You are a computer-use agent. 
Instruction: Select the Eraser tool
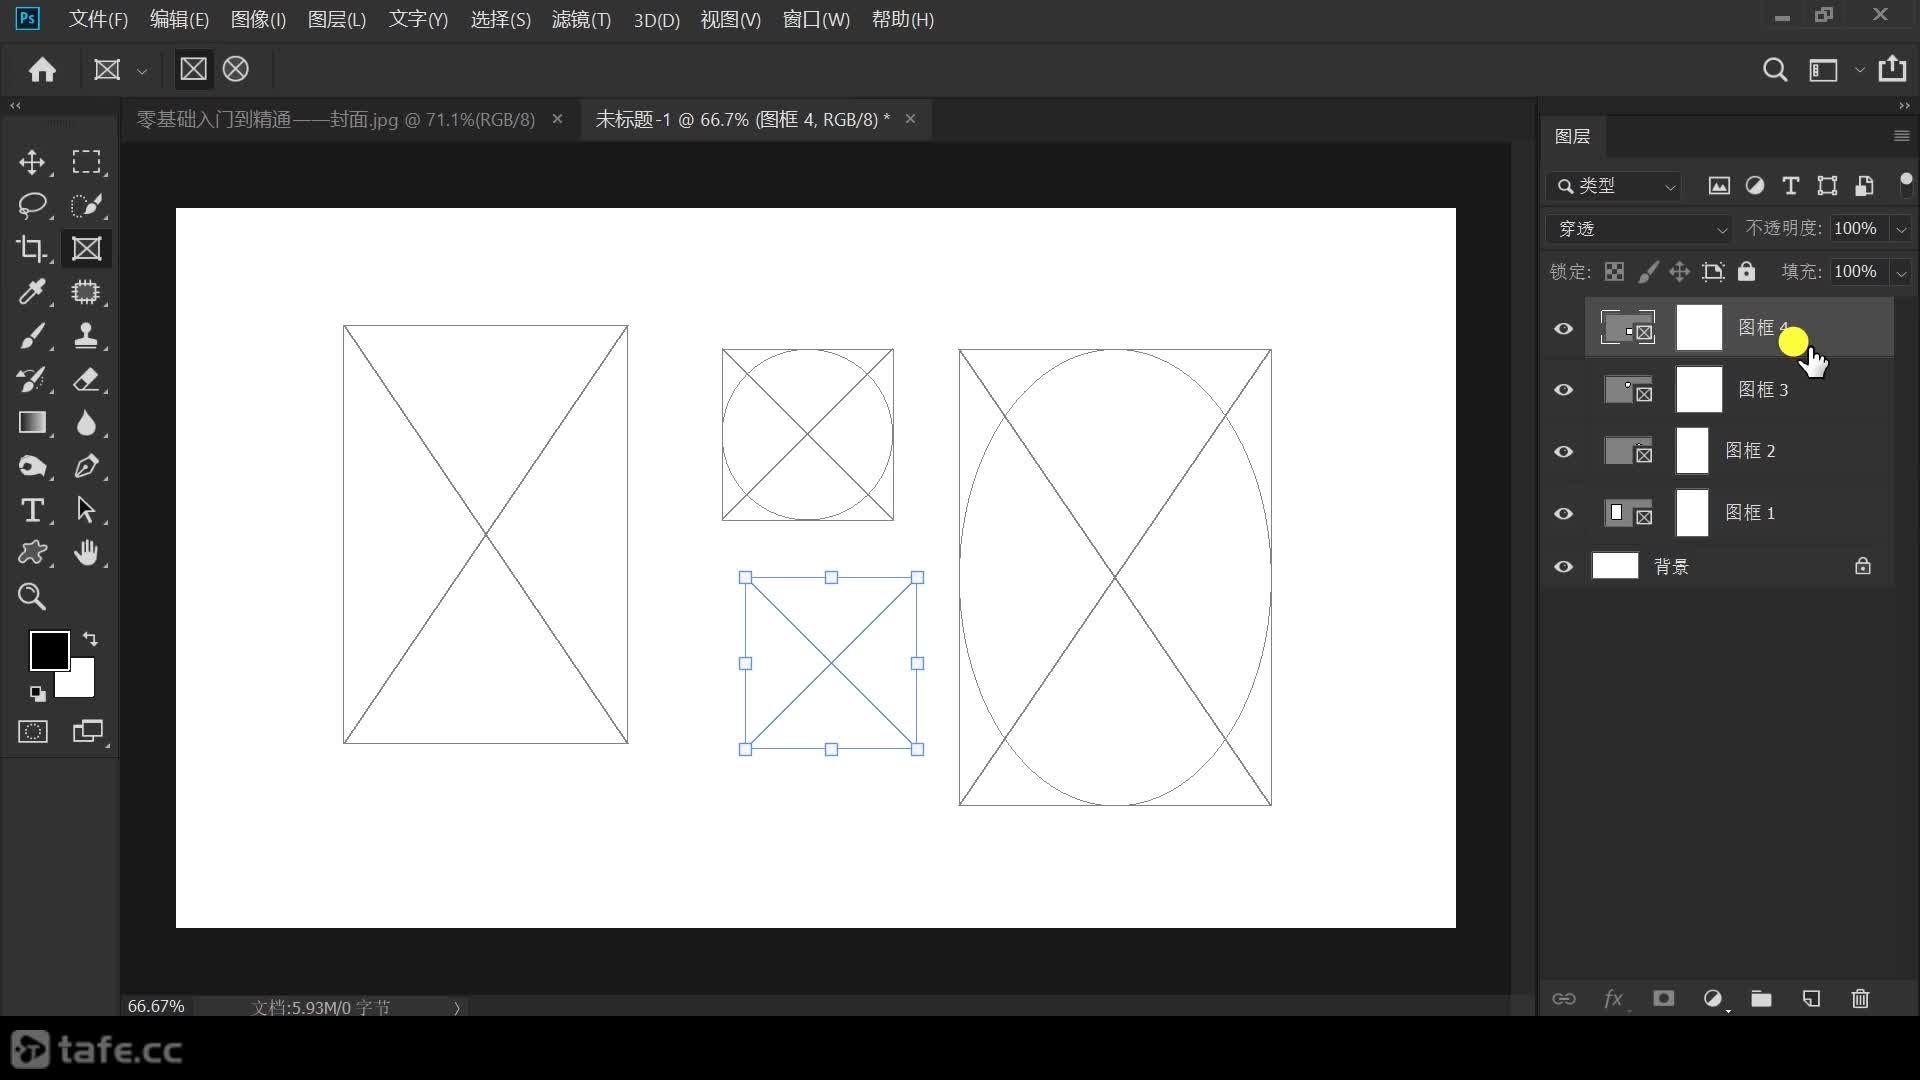[86, 379]
